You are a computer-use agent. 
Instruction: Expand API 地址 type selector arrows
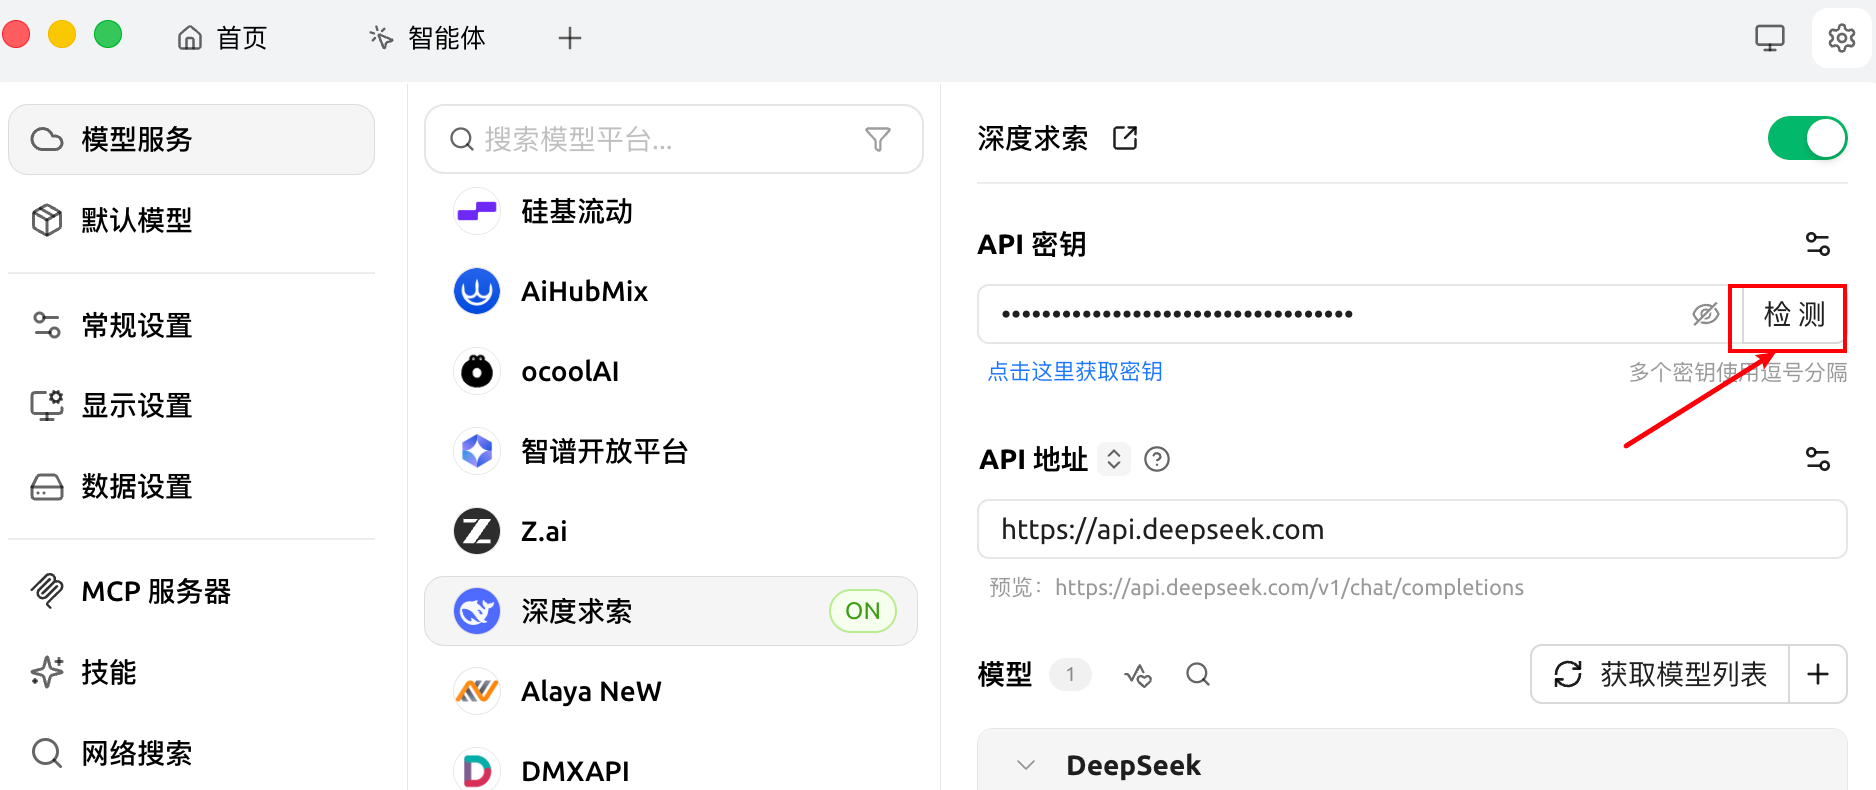point(1114,459)
